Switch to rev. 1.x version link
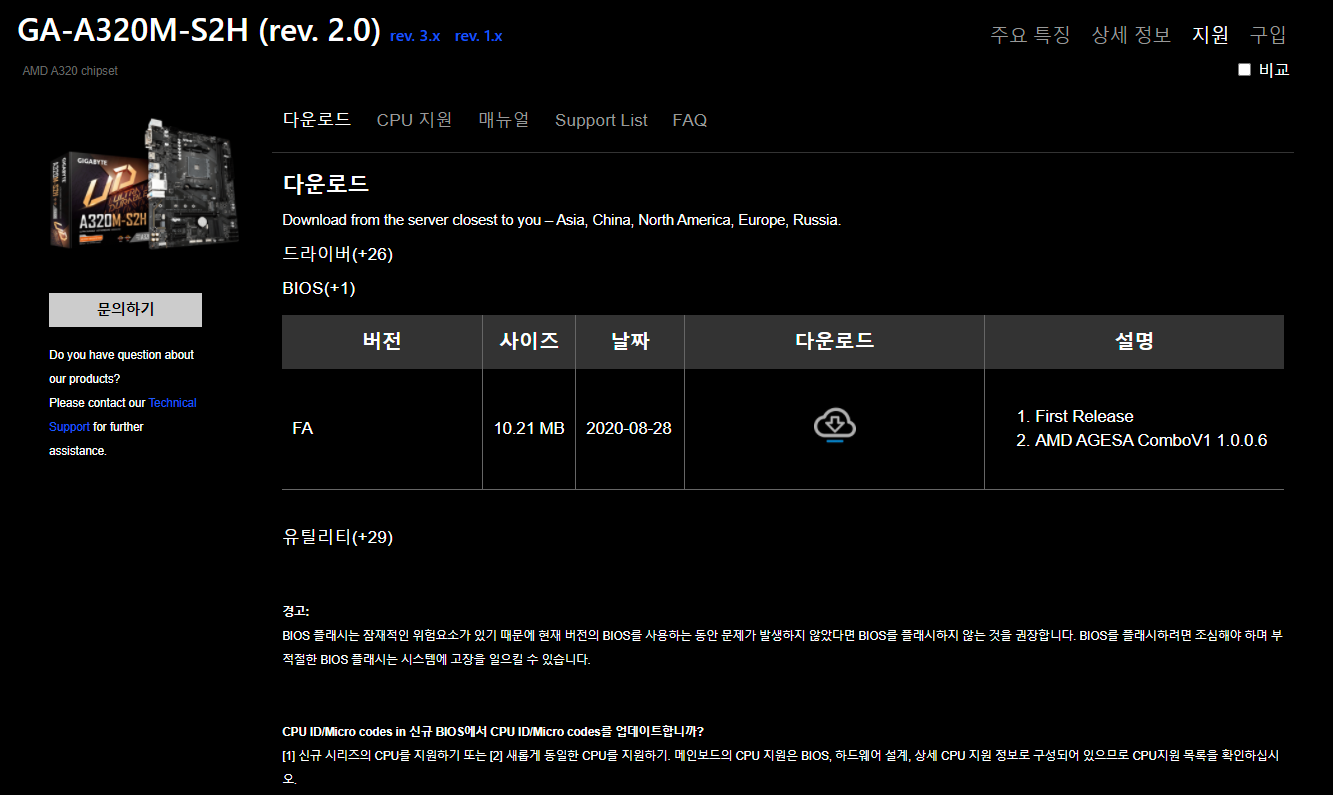1333x795 pixels. coord(479,36)
